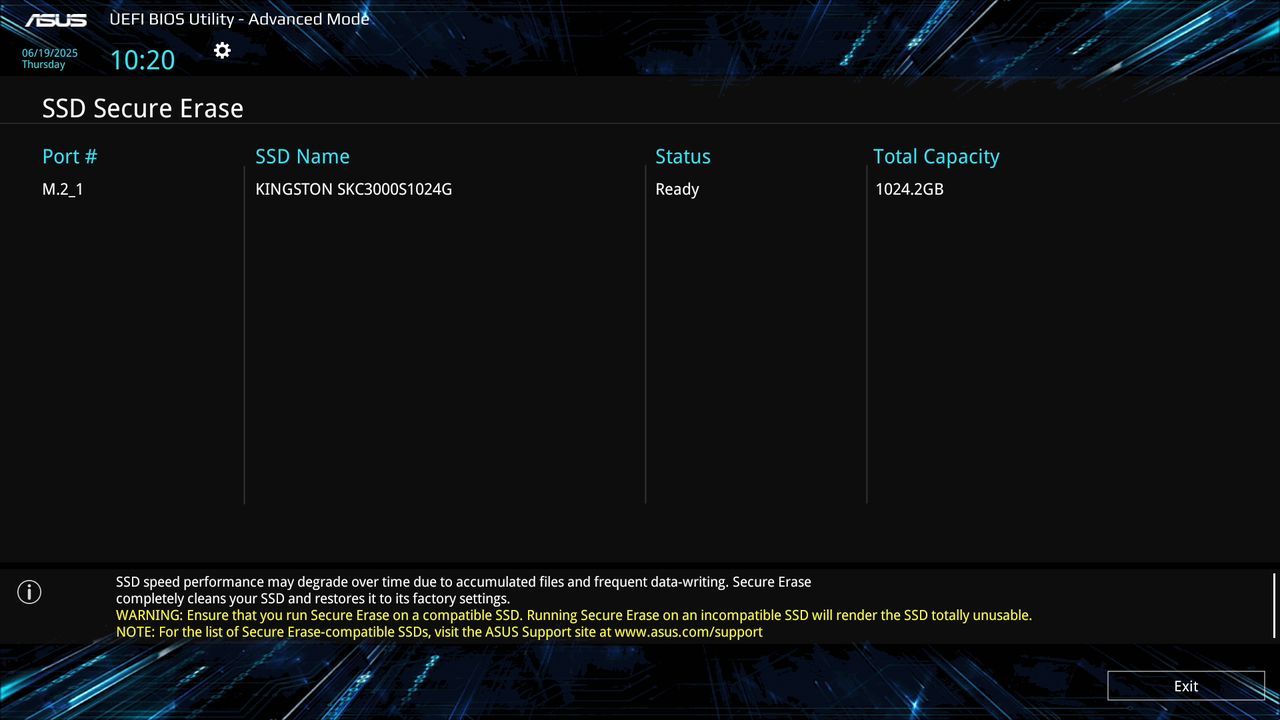This screenshot has height=720, width=1280.
Task: Select the KINGSTON SKC3000S1024G drive
Action: pyautogui.click(x=353, y=189)
